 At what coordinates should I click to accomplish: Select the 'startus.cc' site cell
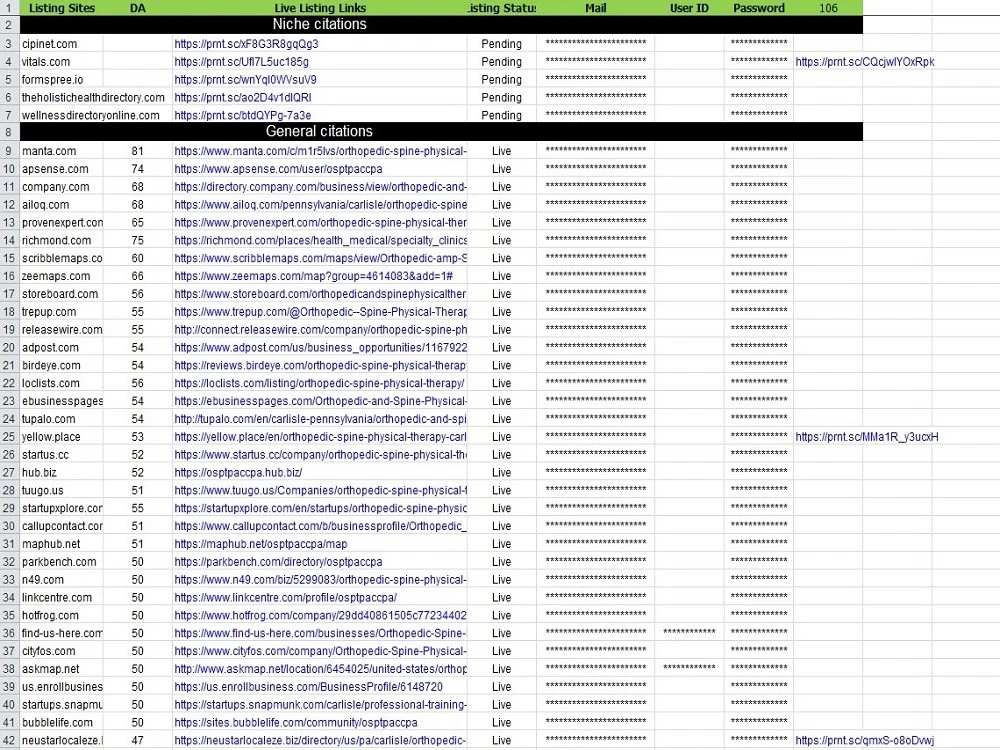[62, 455]
